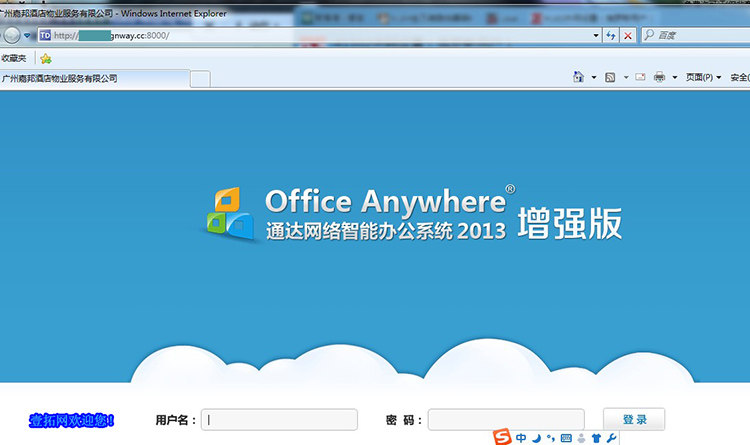Open the recent pages dropdown arrow
The height and width of the screenshot is (445, 750).
[27, 35]
